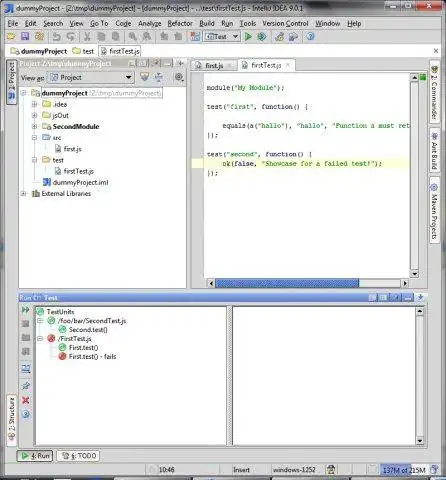Open the 2: Structure side tool window
The image size is (446, 480).
coord(12,420)
